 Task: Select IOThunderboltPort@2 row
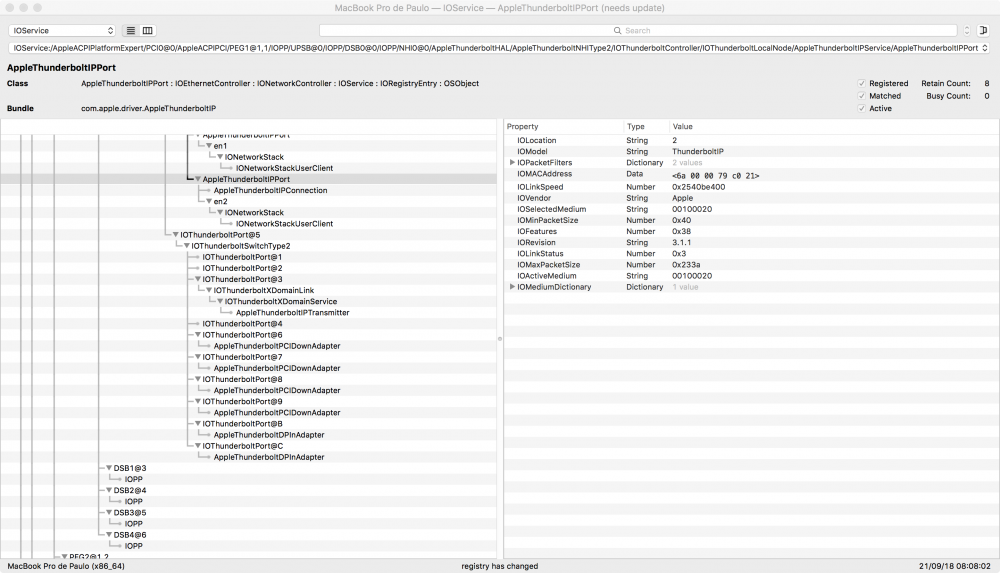(242, 269)
